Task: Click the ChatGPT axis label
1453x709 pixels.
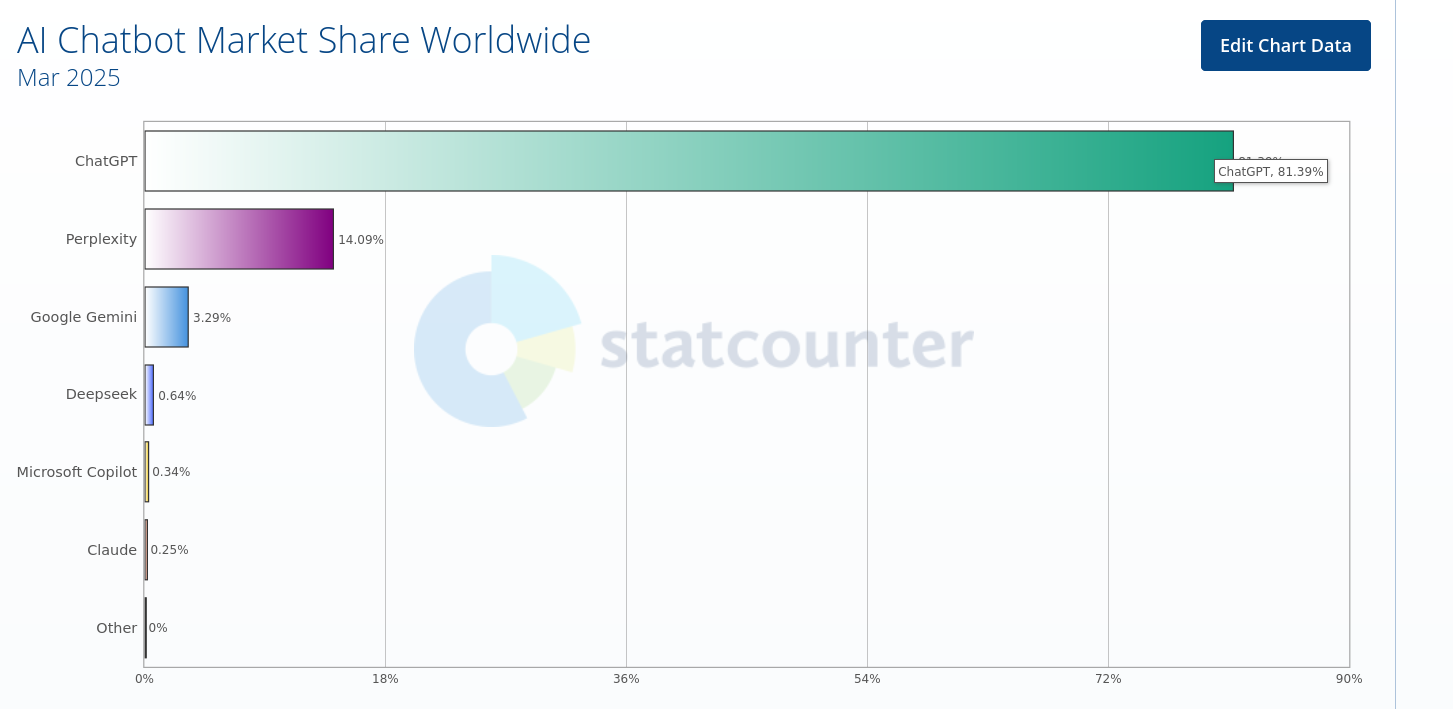Action: pos(106,161)
